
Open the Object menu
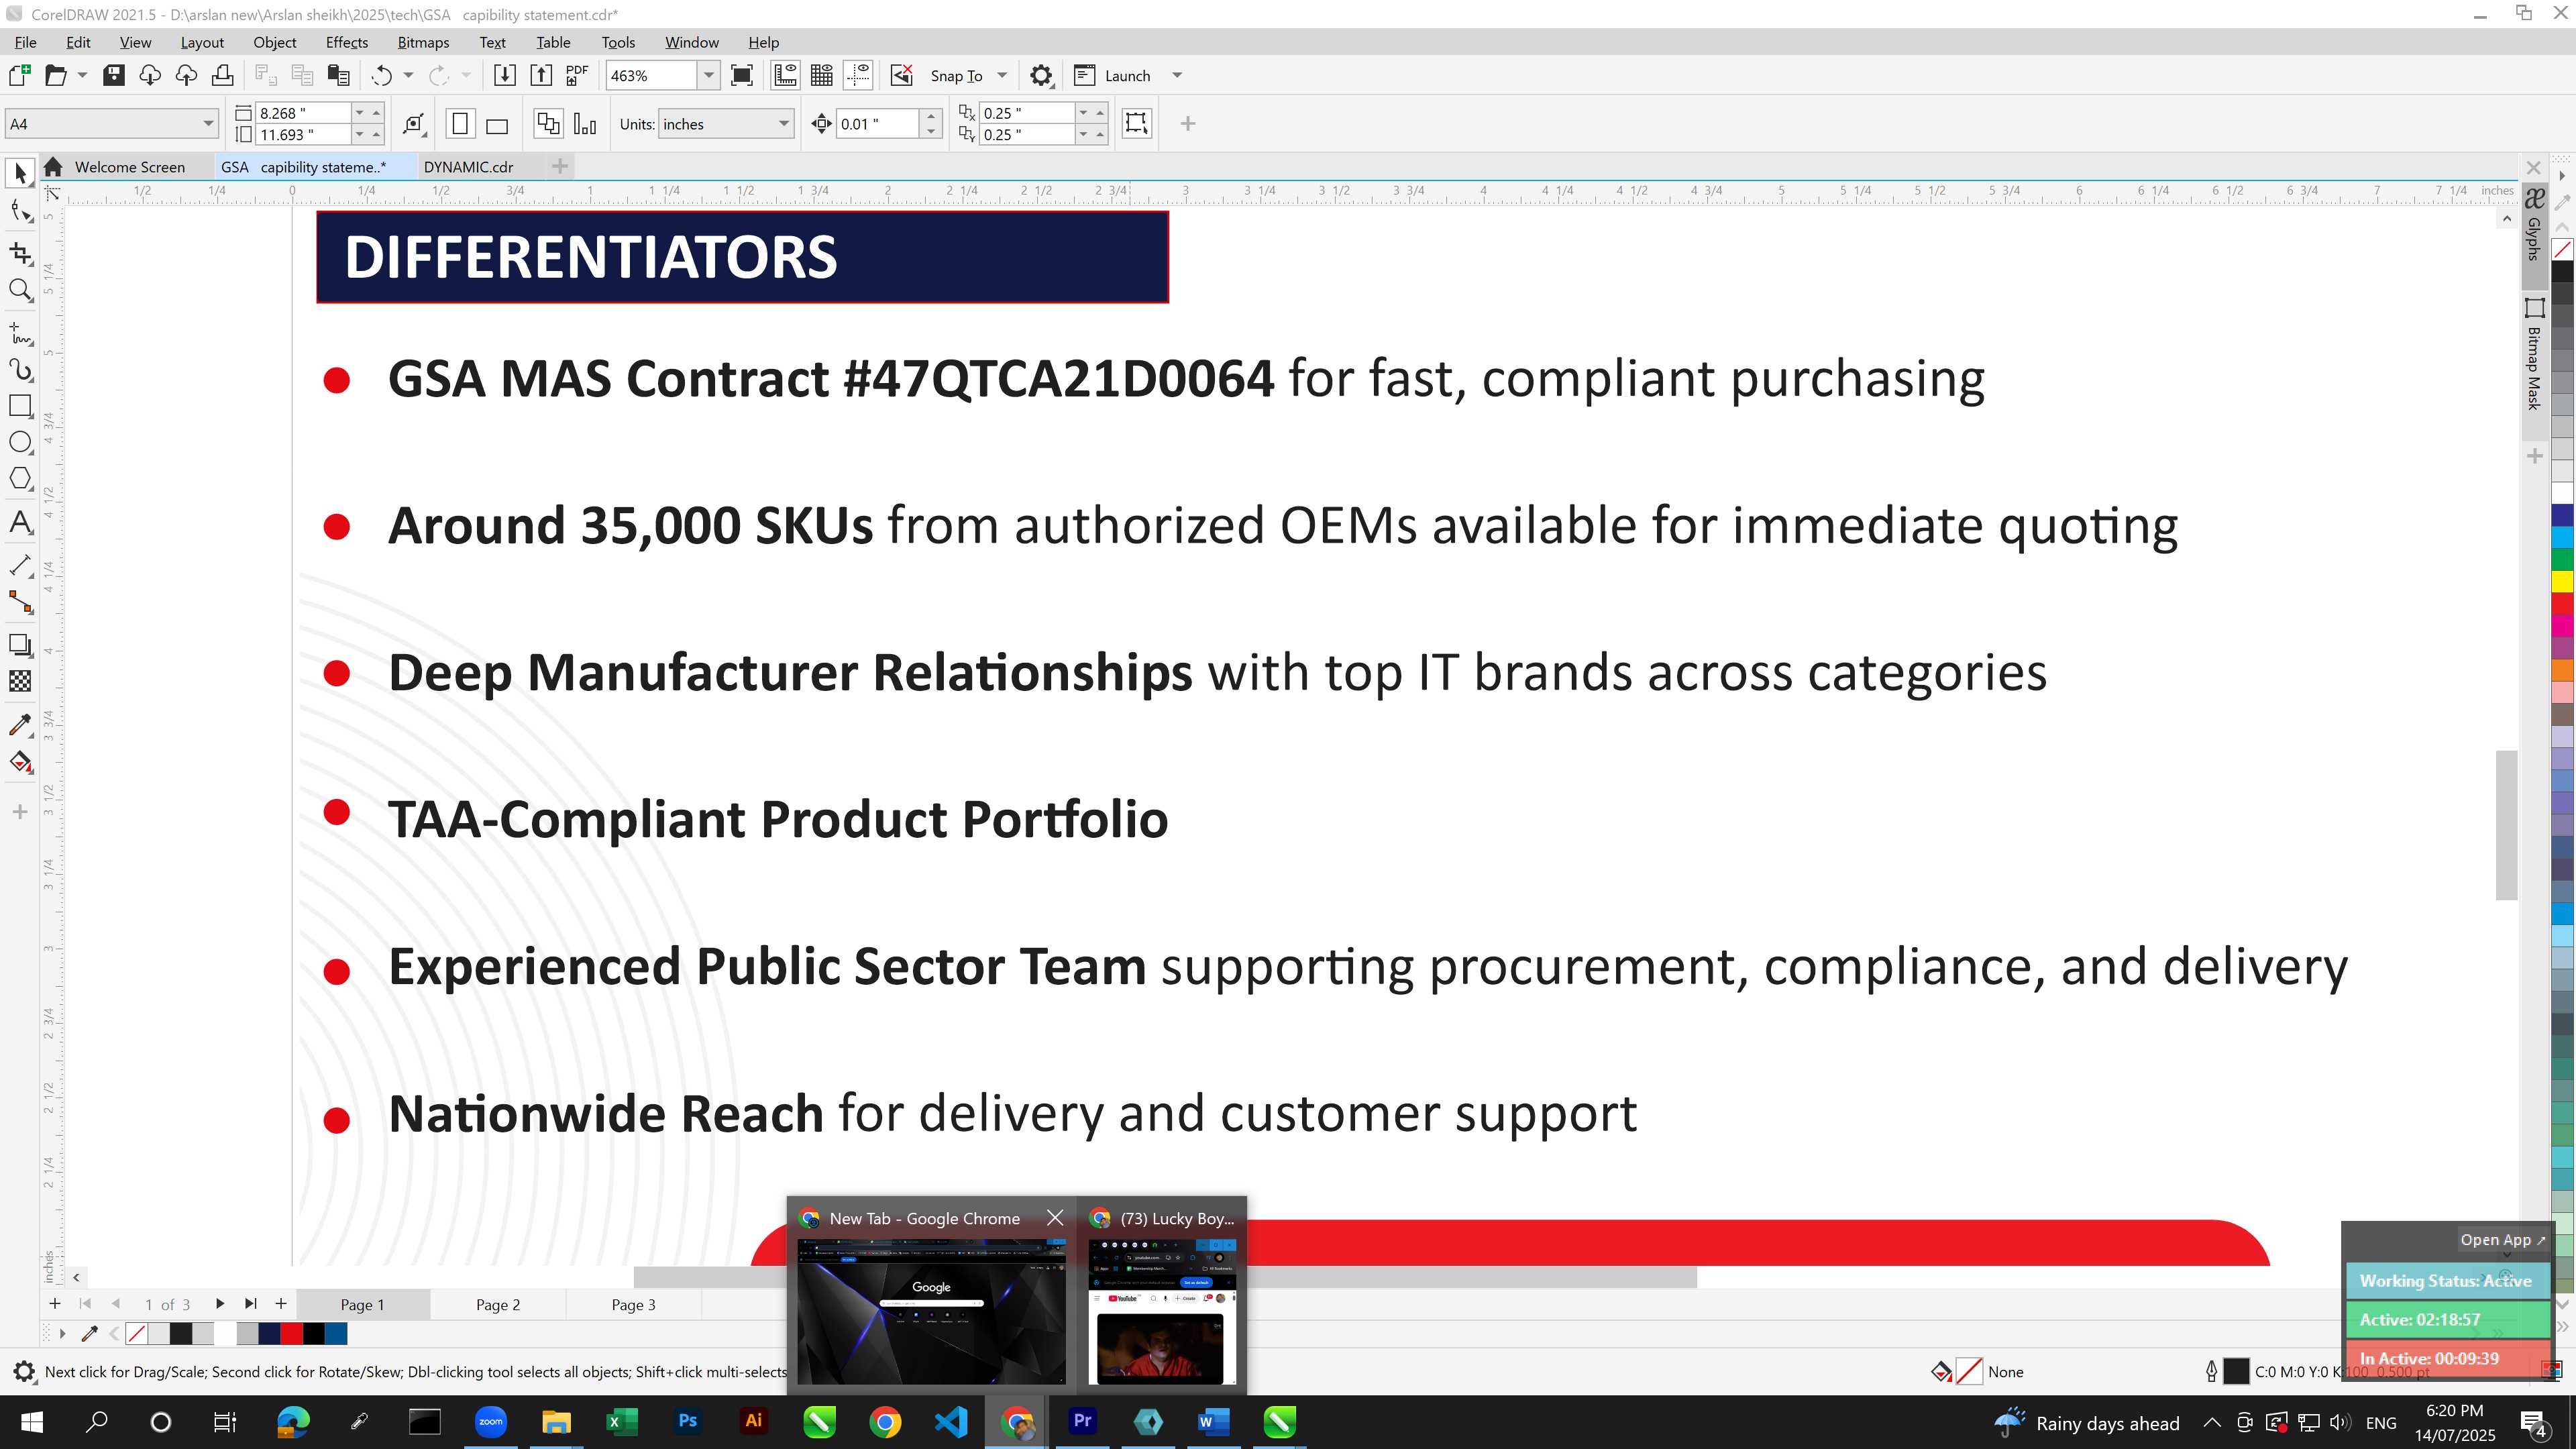coord(274,42)
